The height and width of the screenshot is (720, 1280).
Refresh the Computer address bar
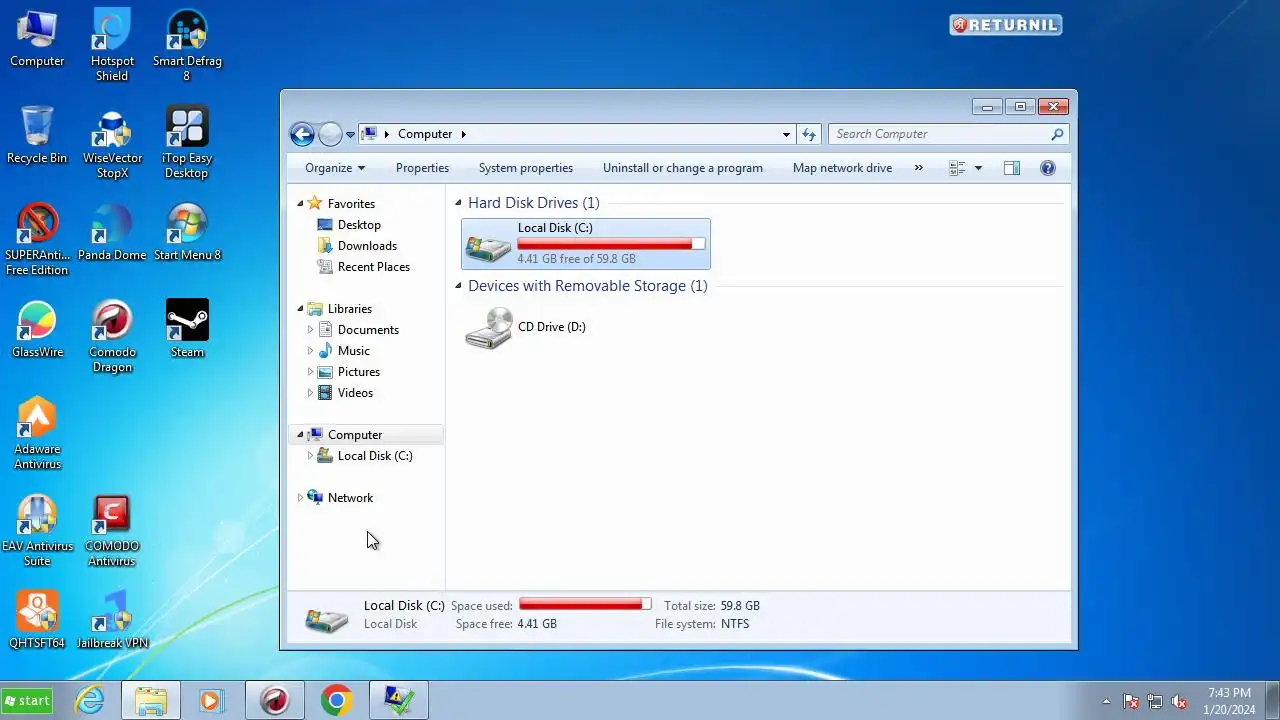click(x=809, y=134)
